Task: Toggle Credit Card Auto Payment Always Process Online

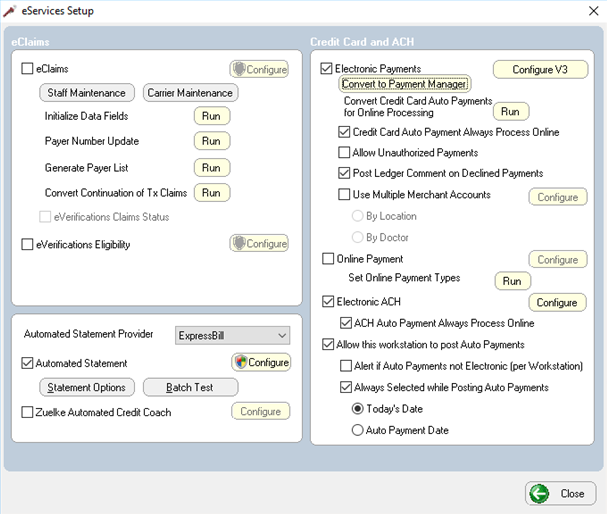Action: point(344,132)
